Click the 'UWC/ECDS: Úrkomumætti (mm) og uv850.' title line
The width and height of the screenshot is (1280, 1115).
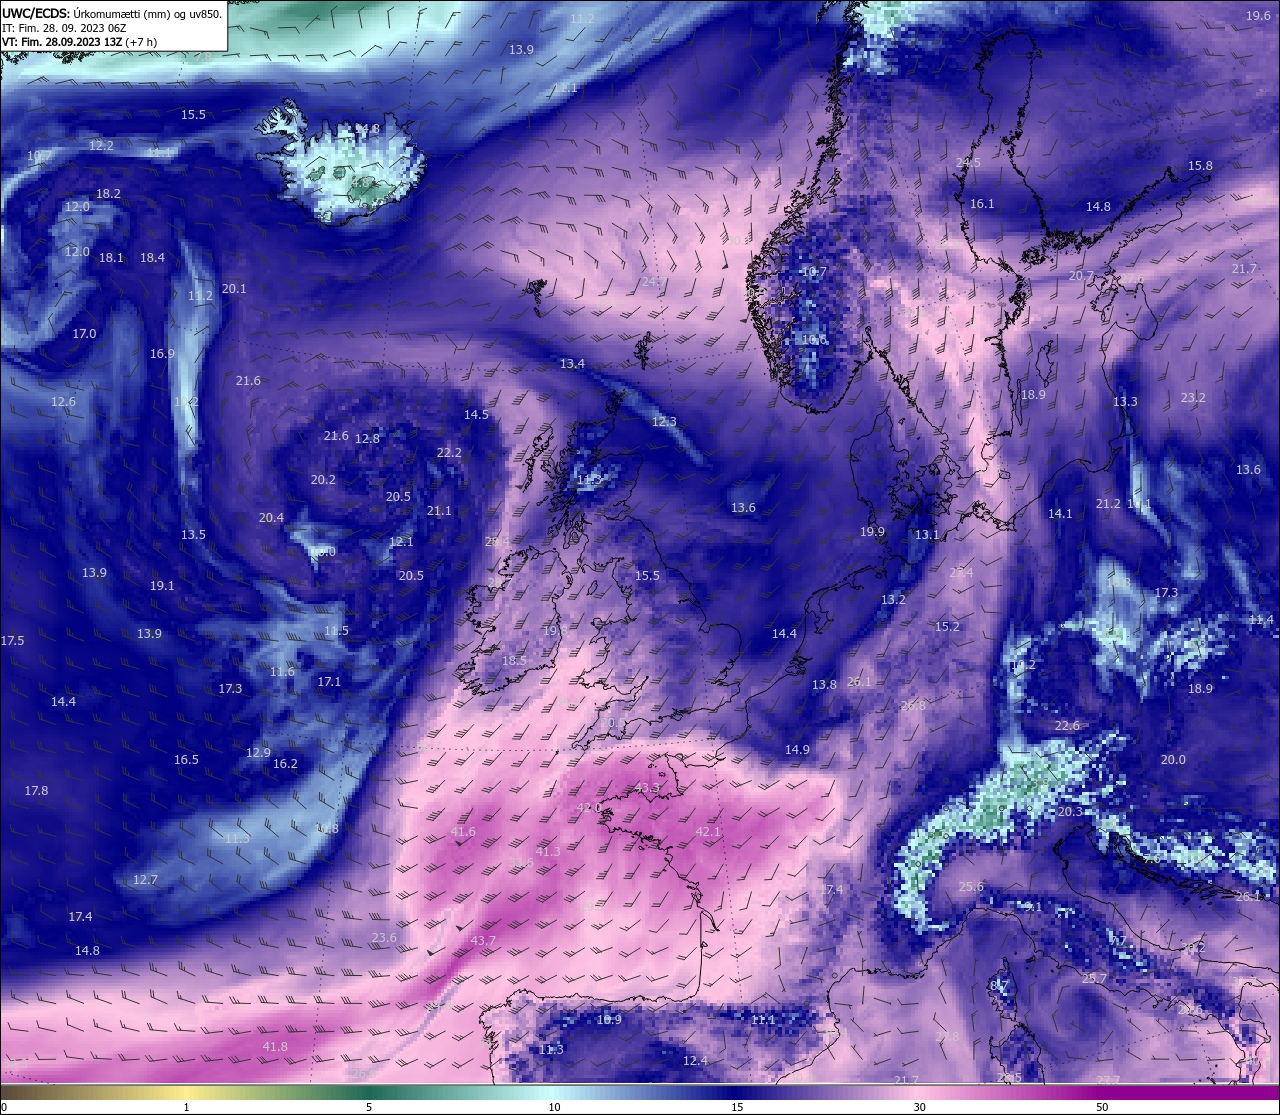coord(112,13)
